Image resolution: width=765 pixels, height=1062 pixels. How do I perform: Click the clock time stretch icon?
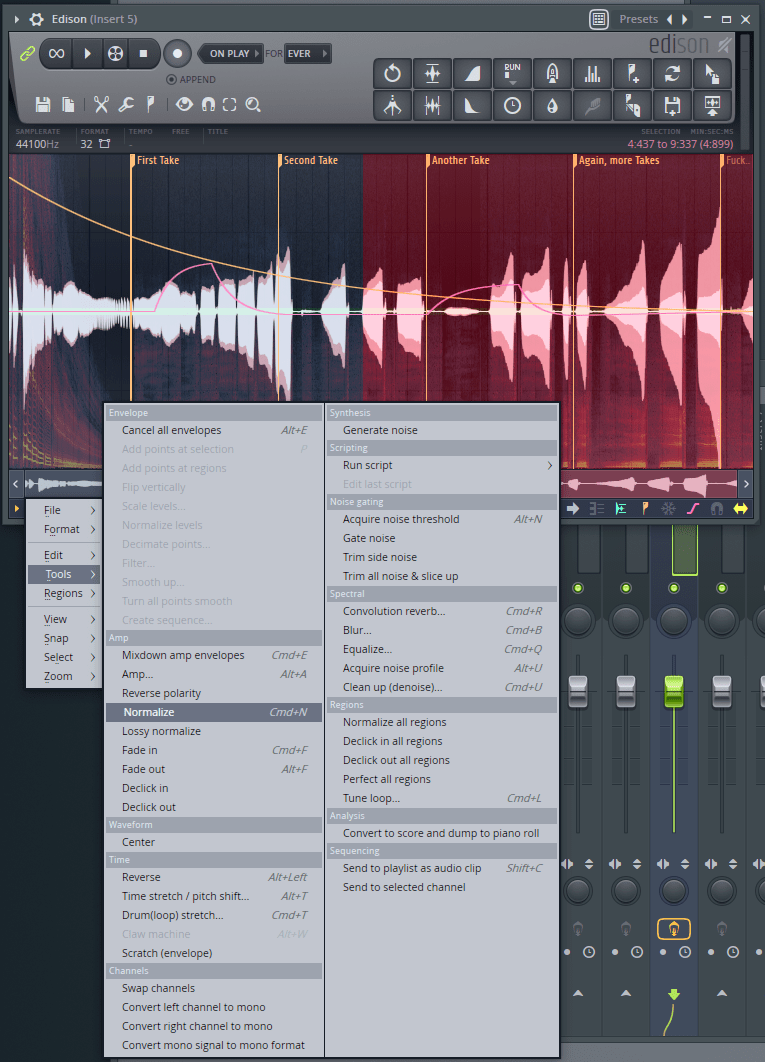pos(512,106)
